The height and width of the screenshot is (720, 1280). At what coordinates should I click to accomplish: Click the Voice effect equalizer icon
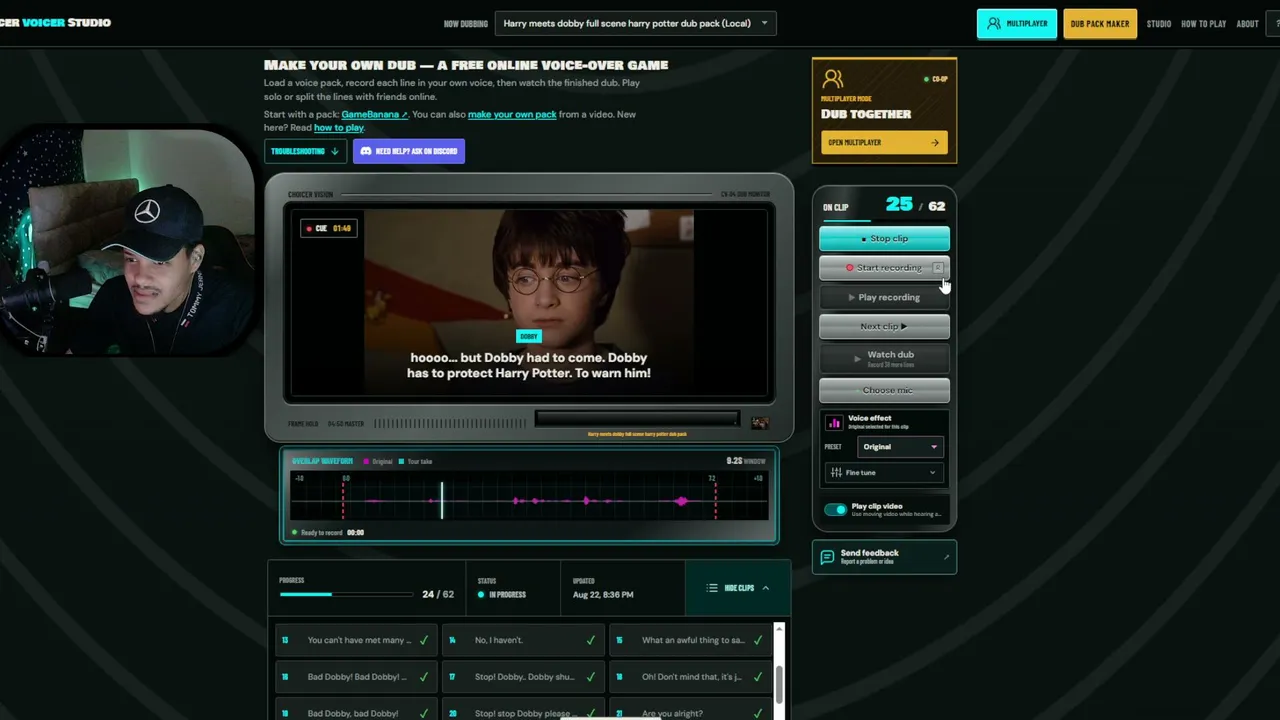tap(834, 422)
